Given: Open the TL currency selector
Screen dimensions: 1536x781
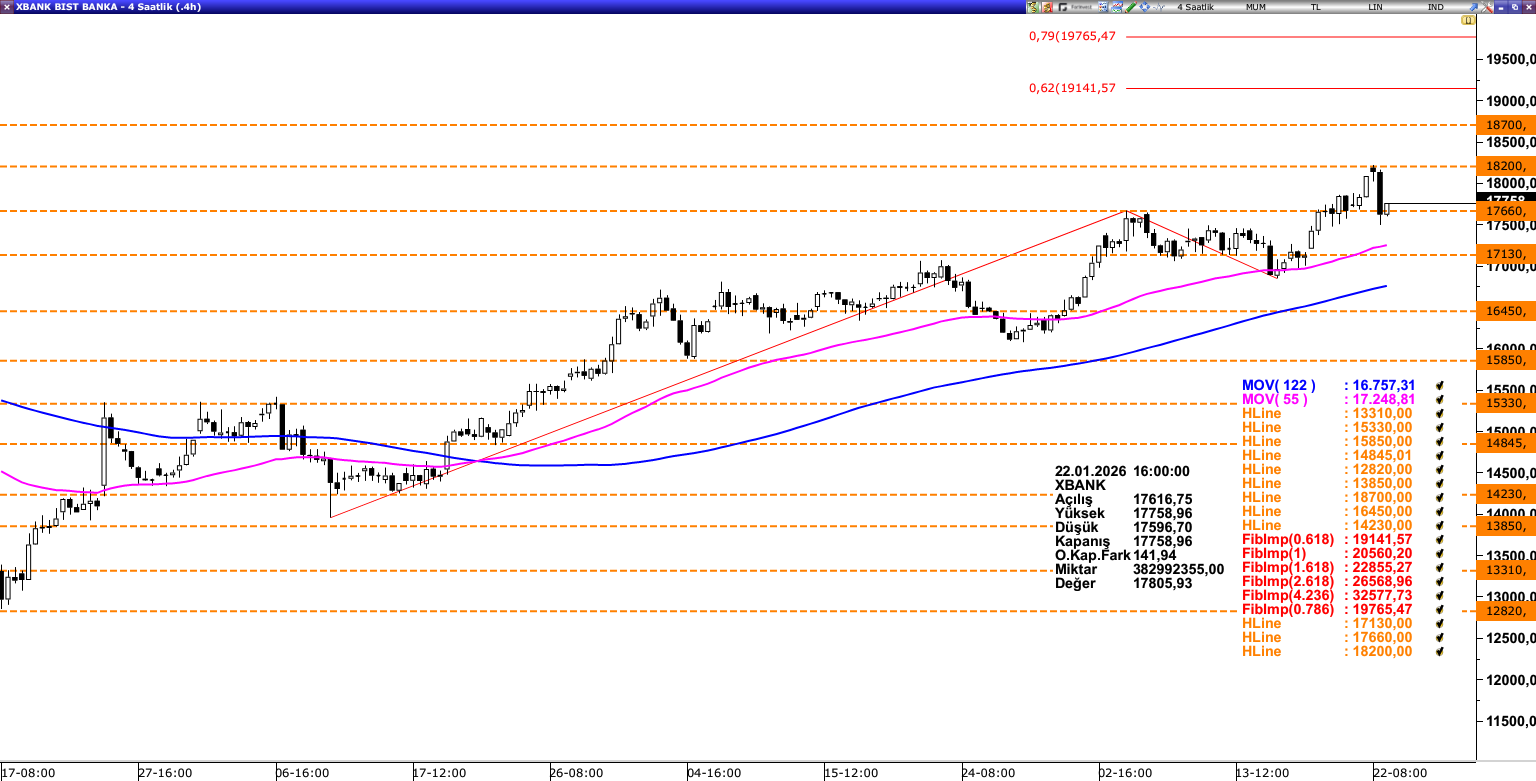Looking at the screenshot, I should tap(1316, 7).
